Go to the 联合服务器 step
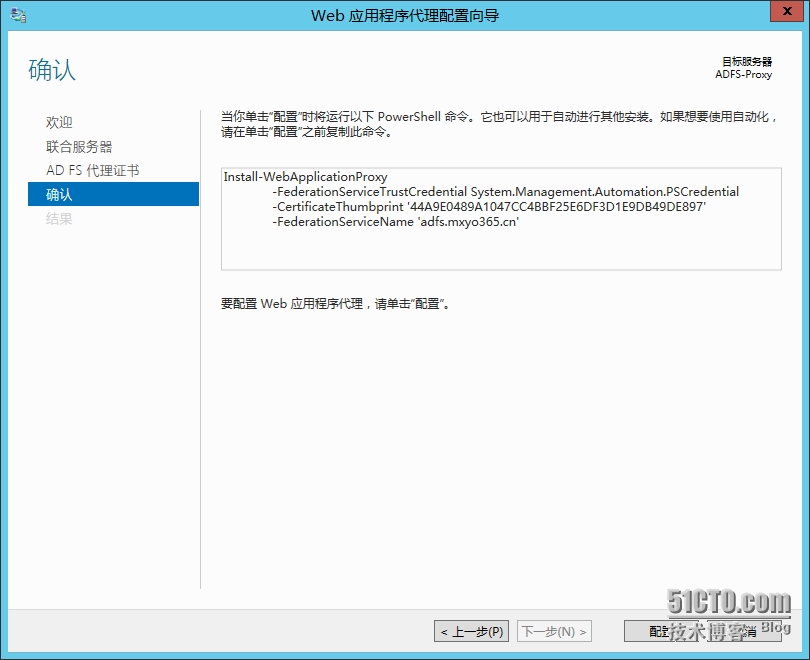 (79, 146)
